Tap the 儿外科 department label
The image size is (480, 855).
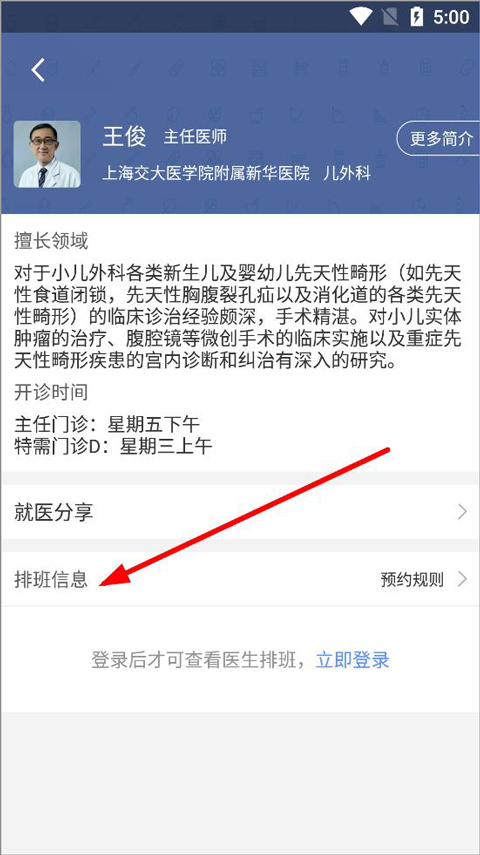tap(347, 173)
